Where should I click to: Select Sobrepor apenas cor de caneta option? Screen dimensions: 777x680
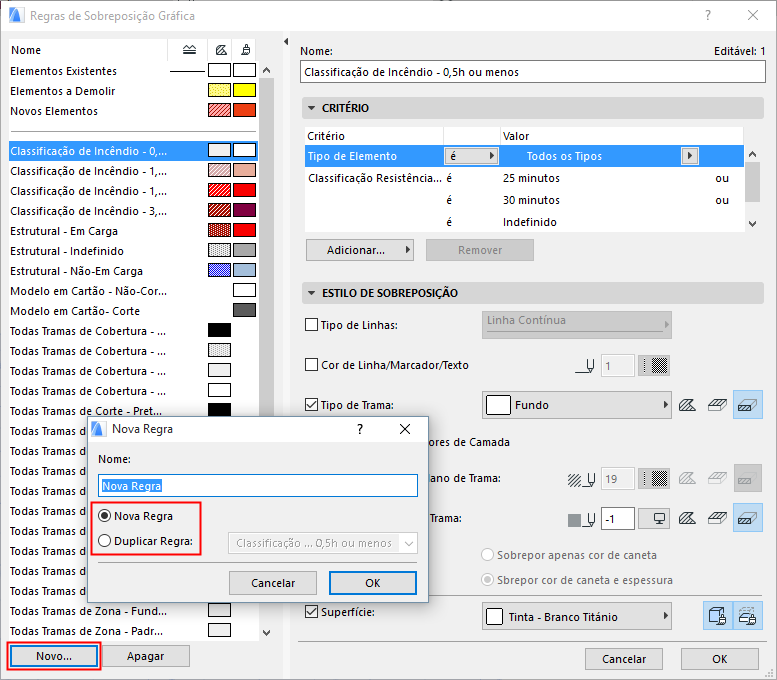(488, 555)
